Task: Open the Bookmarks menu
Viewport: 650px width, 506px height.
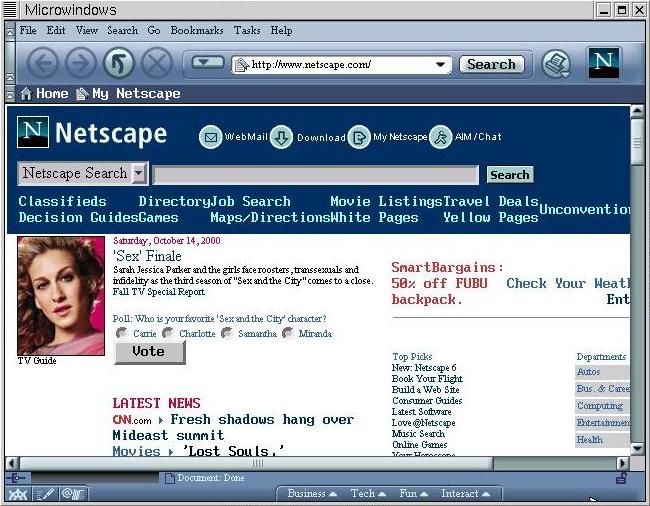Action: coord(197,31)
